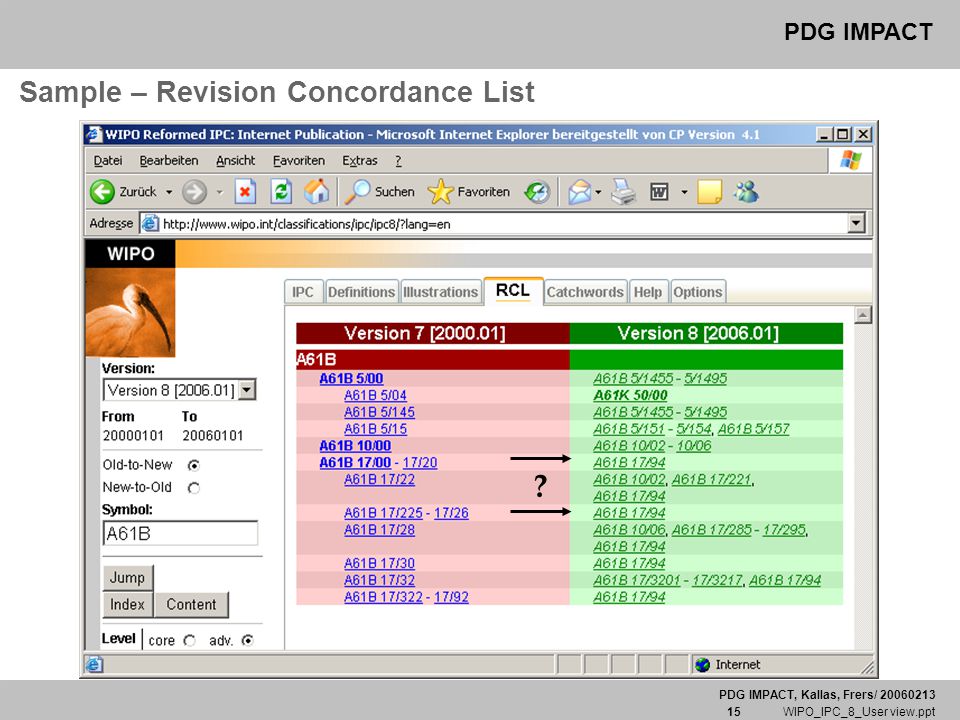960x720 pixels.
Task: Open the A61B 17/22 link
Action: coord(380,479)
